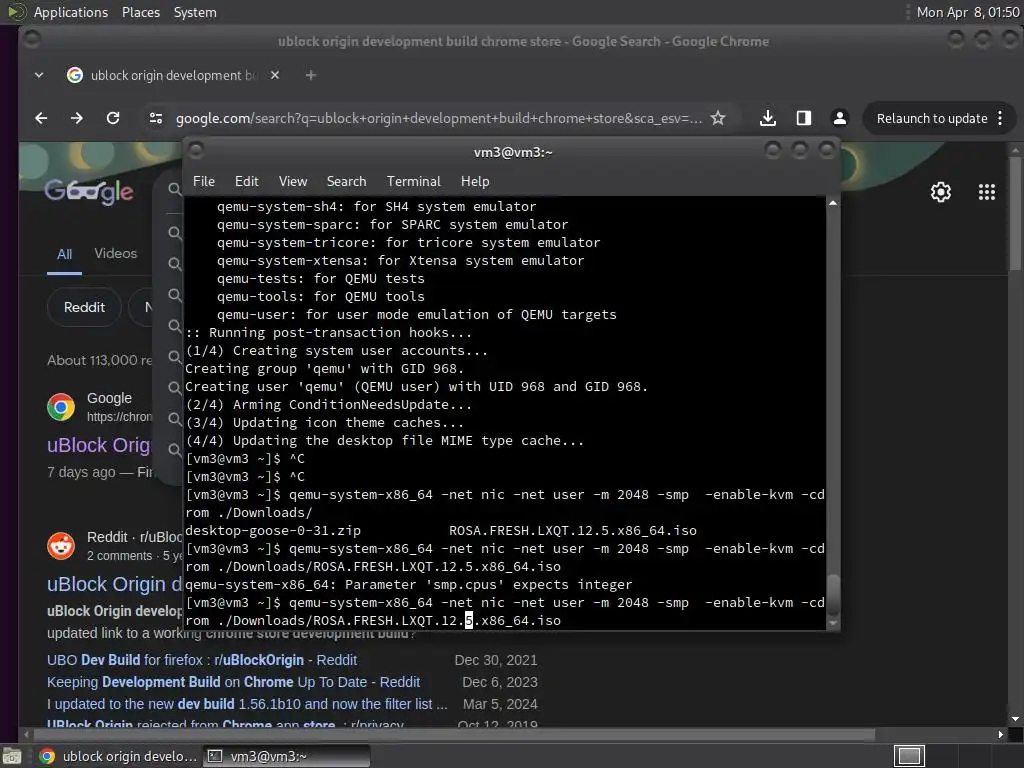Image resolution: width=1024 pixels, height=768 pixels.
Task: Open the Applications menu in panel
Action: [x=71, y=12]
